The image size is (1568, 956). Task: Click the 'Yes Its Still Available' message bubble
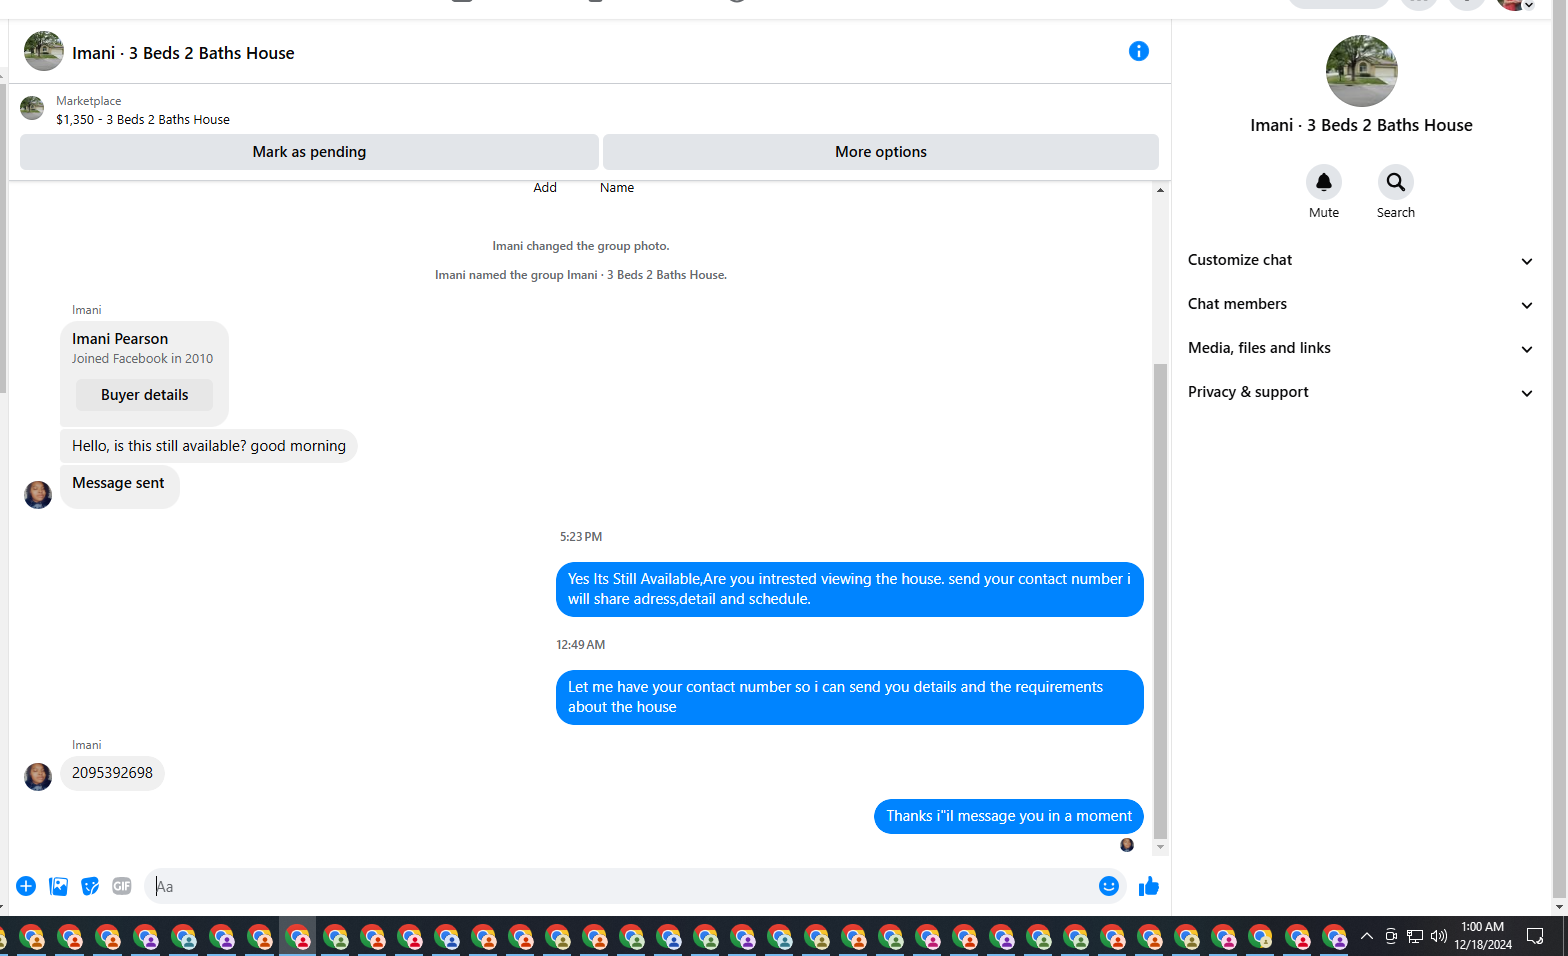point(849,589)
